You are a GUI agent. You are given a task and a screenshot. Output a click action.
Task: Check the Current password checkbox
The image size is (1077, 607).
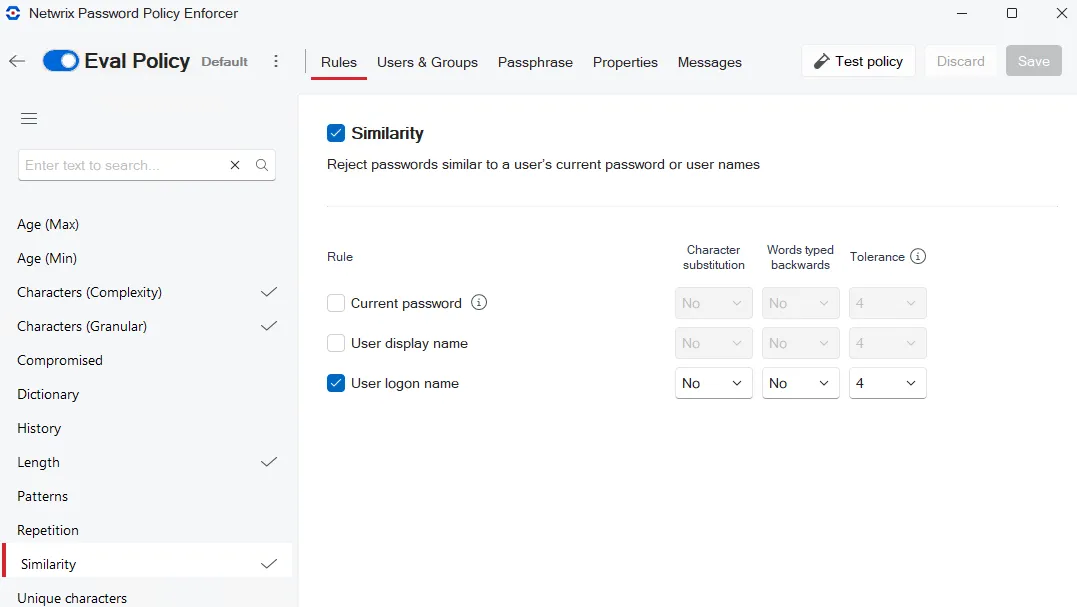[x=336, y=303]
